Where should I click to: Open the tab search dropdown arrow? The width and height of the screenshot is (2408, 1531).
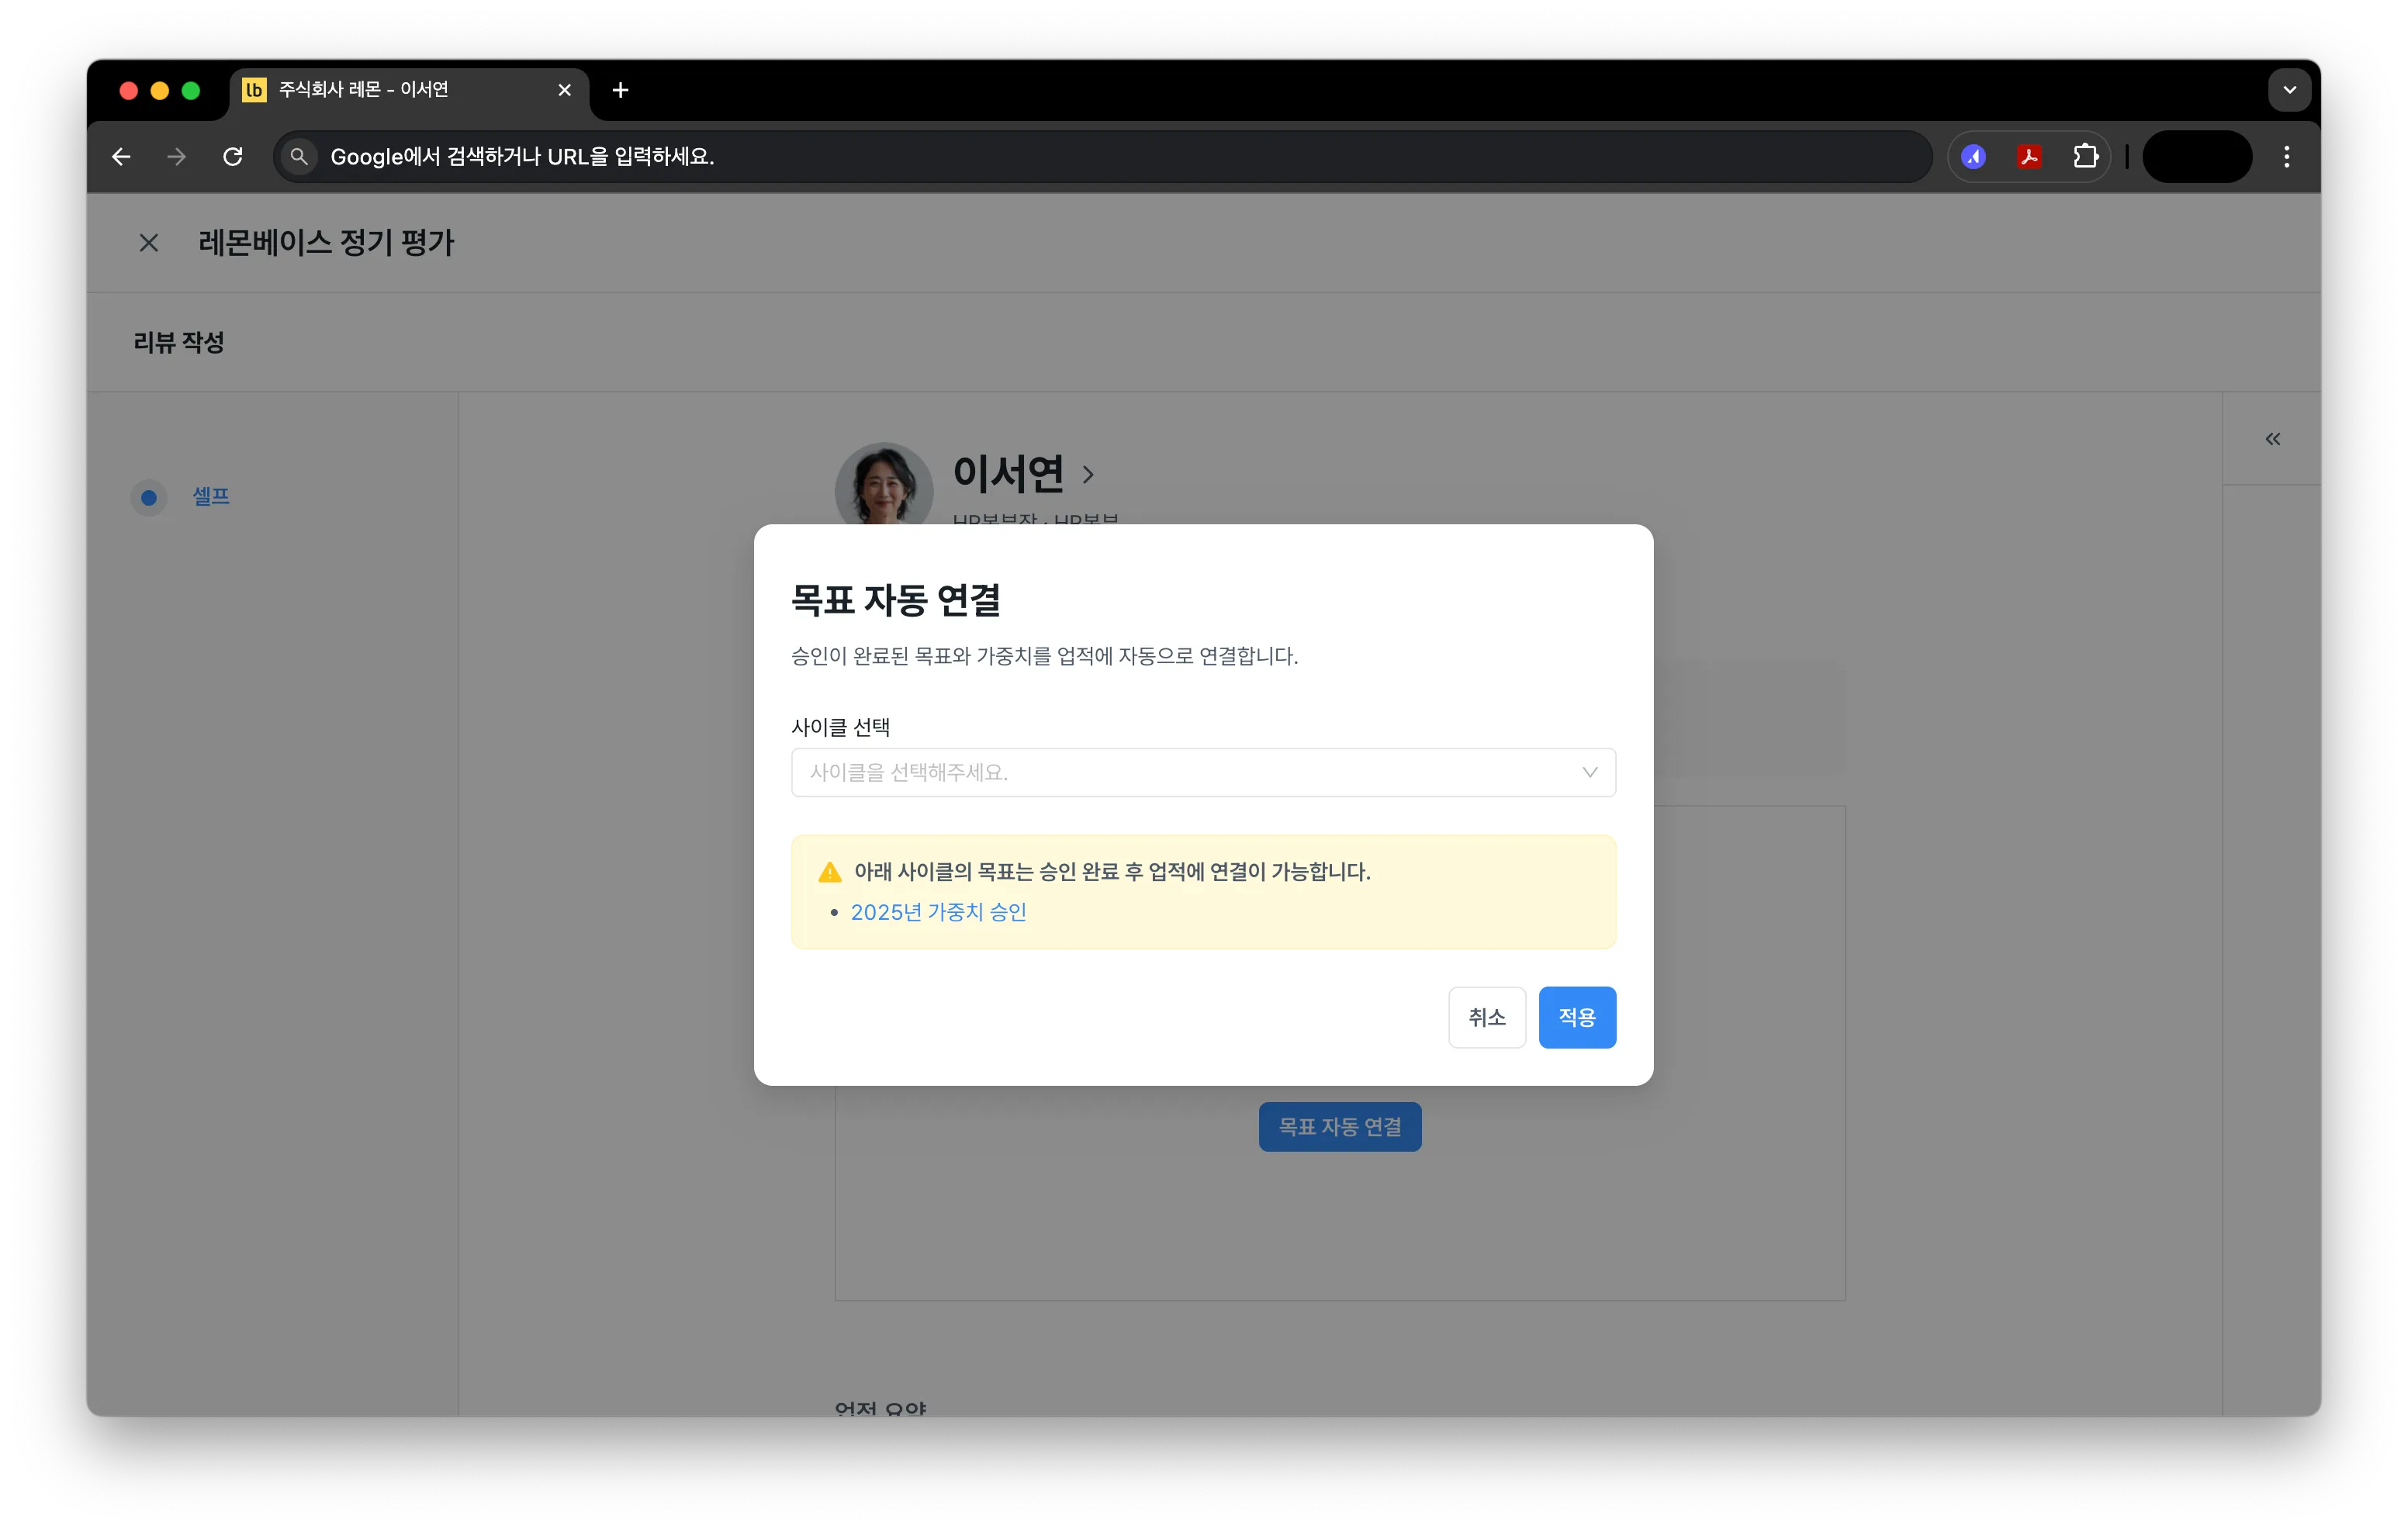[x=2289, y=90]
